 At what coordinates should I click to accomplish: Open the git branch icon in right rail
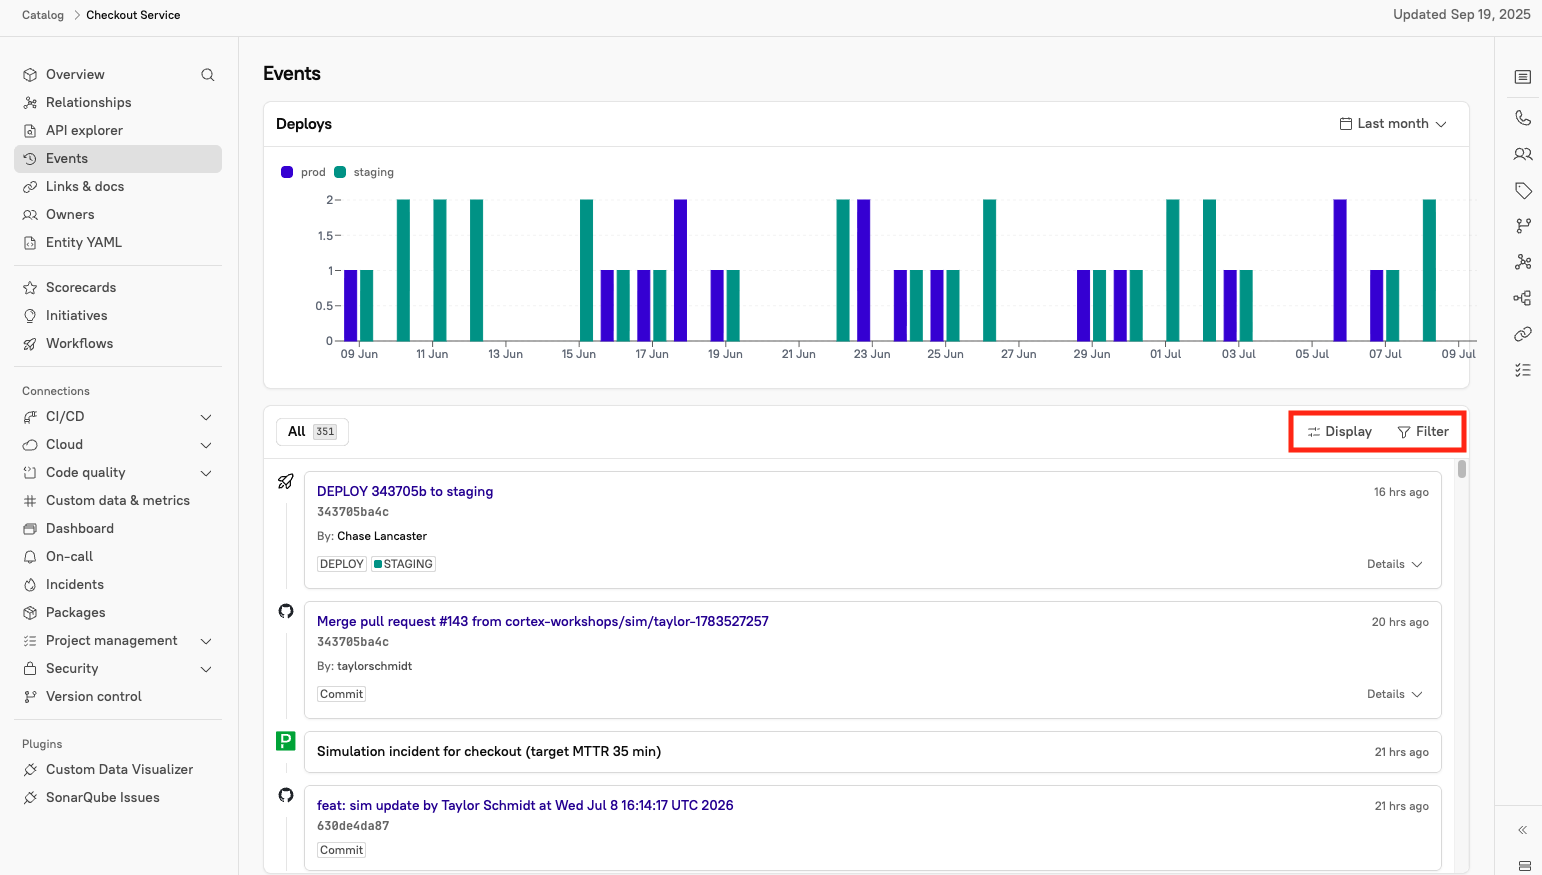coord(1523,226)
